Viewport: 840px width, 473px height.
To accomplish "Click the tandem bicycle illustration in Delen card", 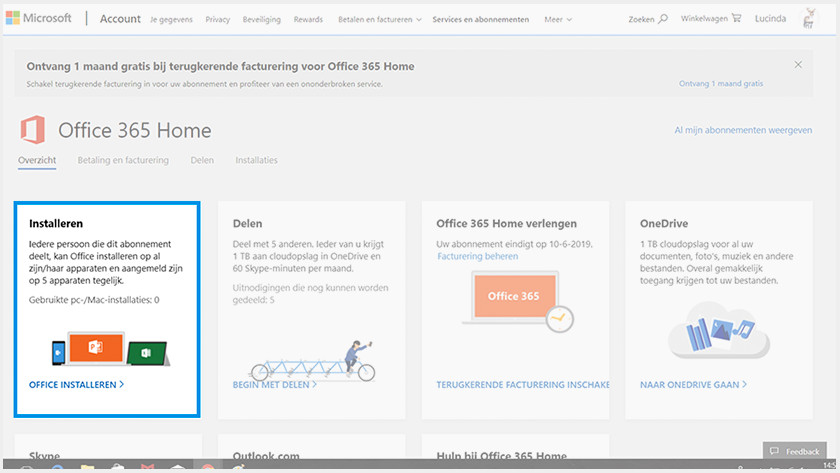I will [313, 361].
